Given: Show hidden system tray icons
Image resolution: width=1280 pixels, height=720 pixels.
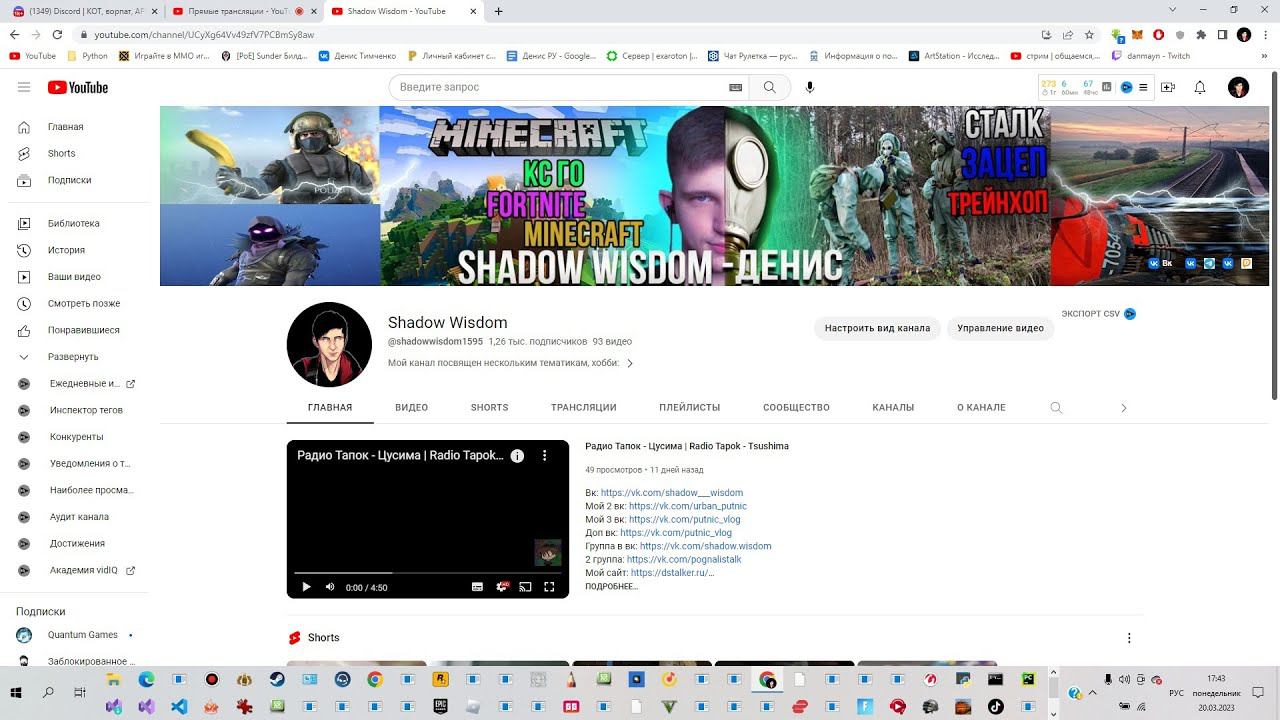Looking at the screenshot, I should [1091, 693].
